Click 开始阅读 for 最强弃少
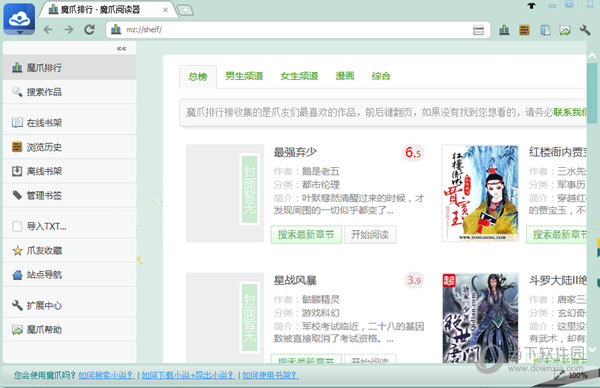This screenshot has width=600, height=388. pos(370,234)
